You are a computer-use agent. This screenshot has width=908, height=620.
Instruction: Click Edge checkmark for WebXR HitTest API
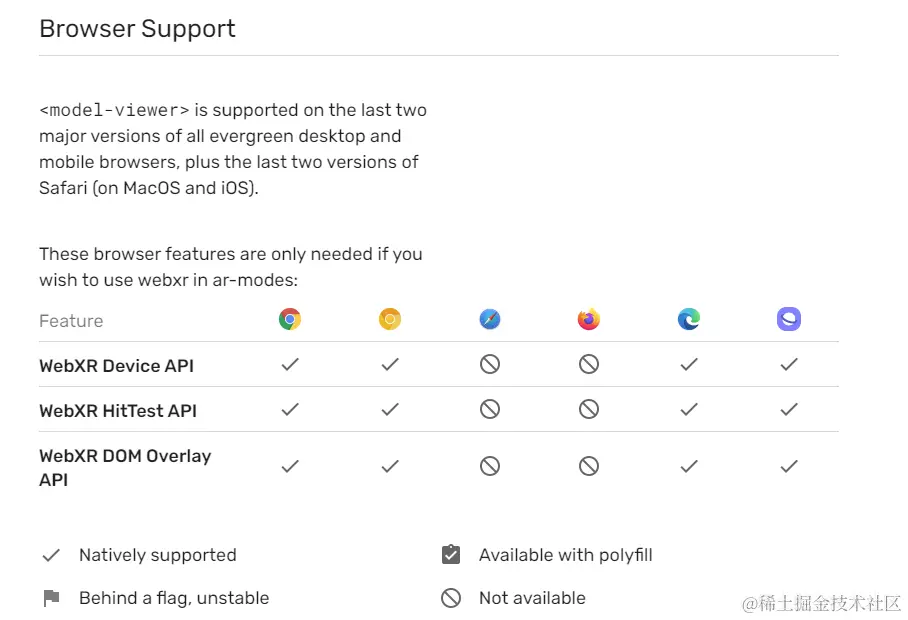coord(689,409)
